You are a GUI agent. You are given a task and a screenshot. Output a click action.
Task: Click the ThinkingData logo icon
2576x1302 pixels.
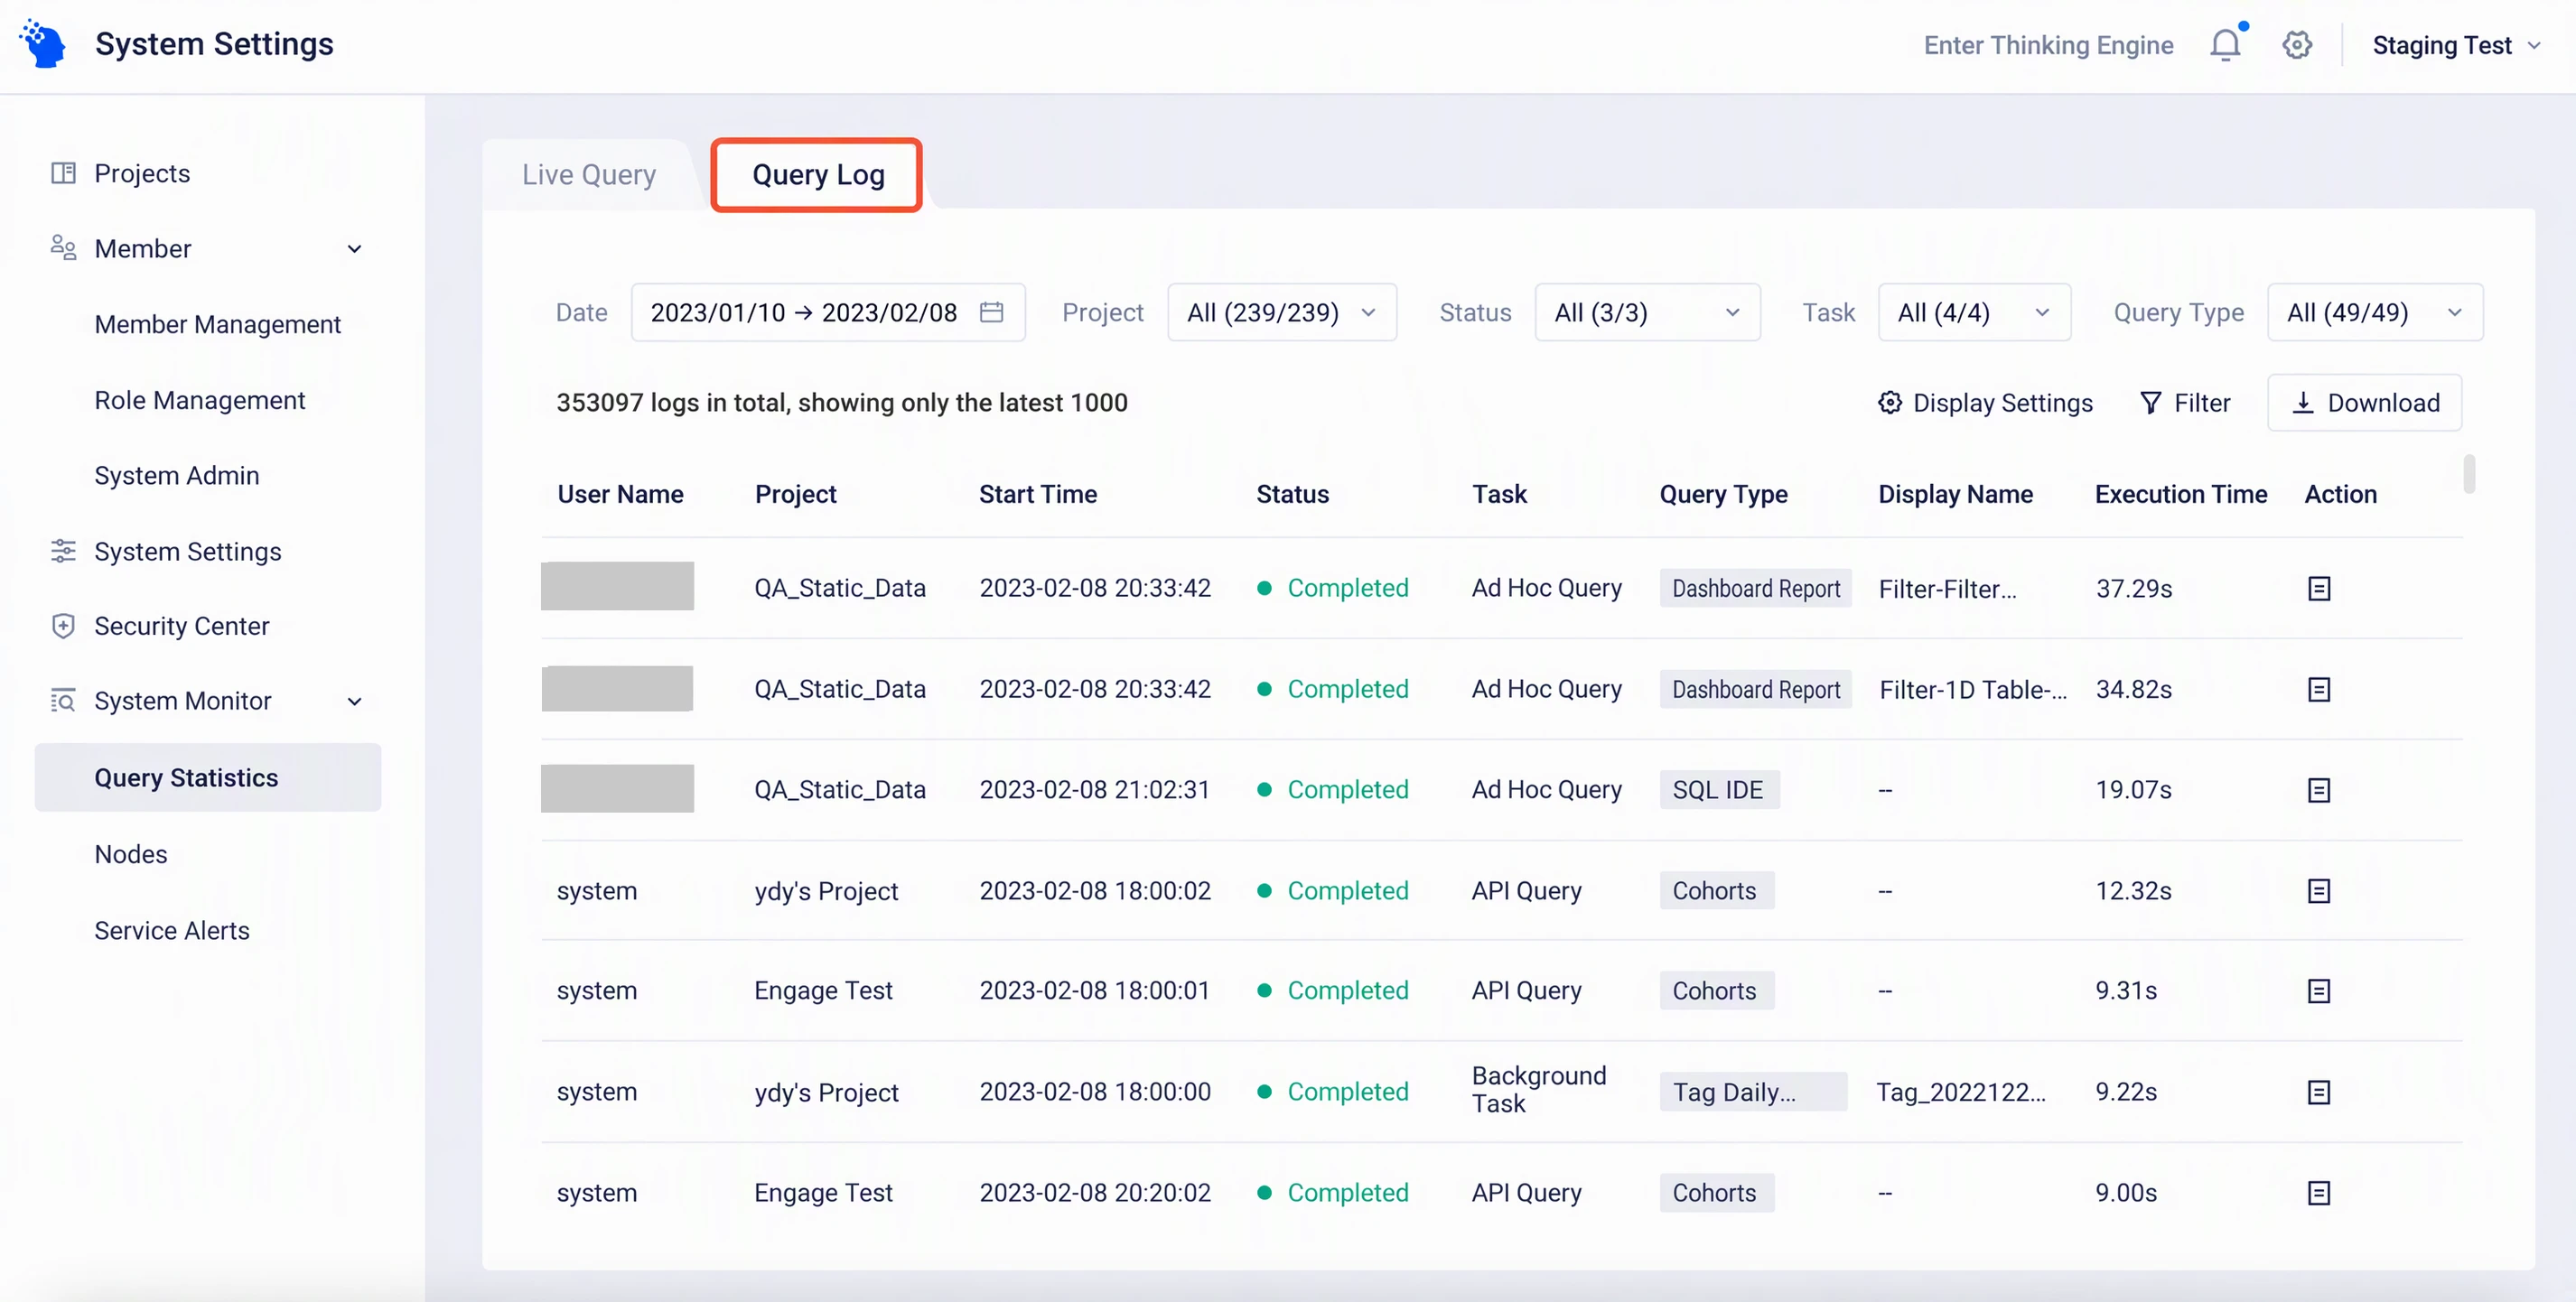pos(43,44)
